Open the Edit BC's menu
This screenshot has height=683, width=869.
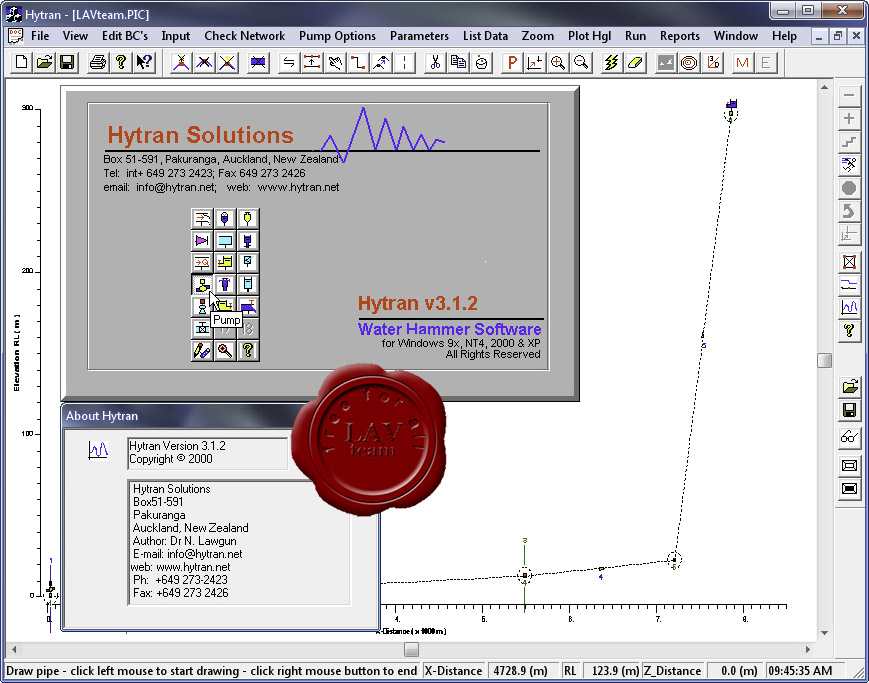(x=125, y=36)
